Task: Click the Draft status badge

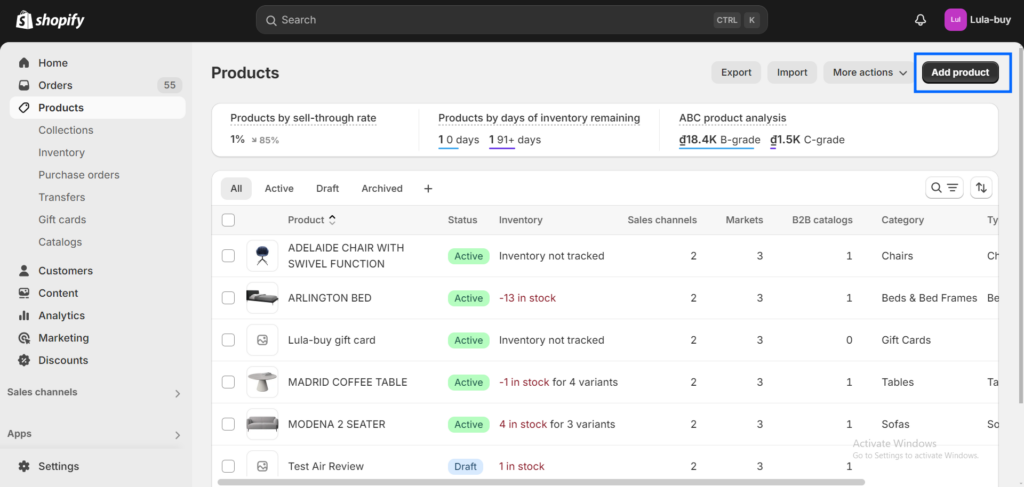Action: pos(465,467)
